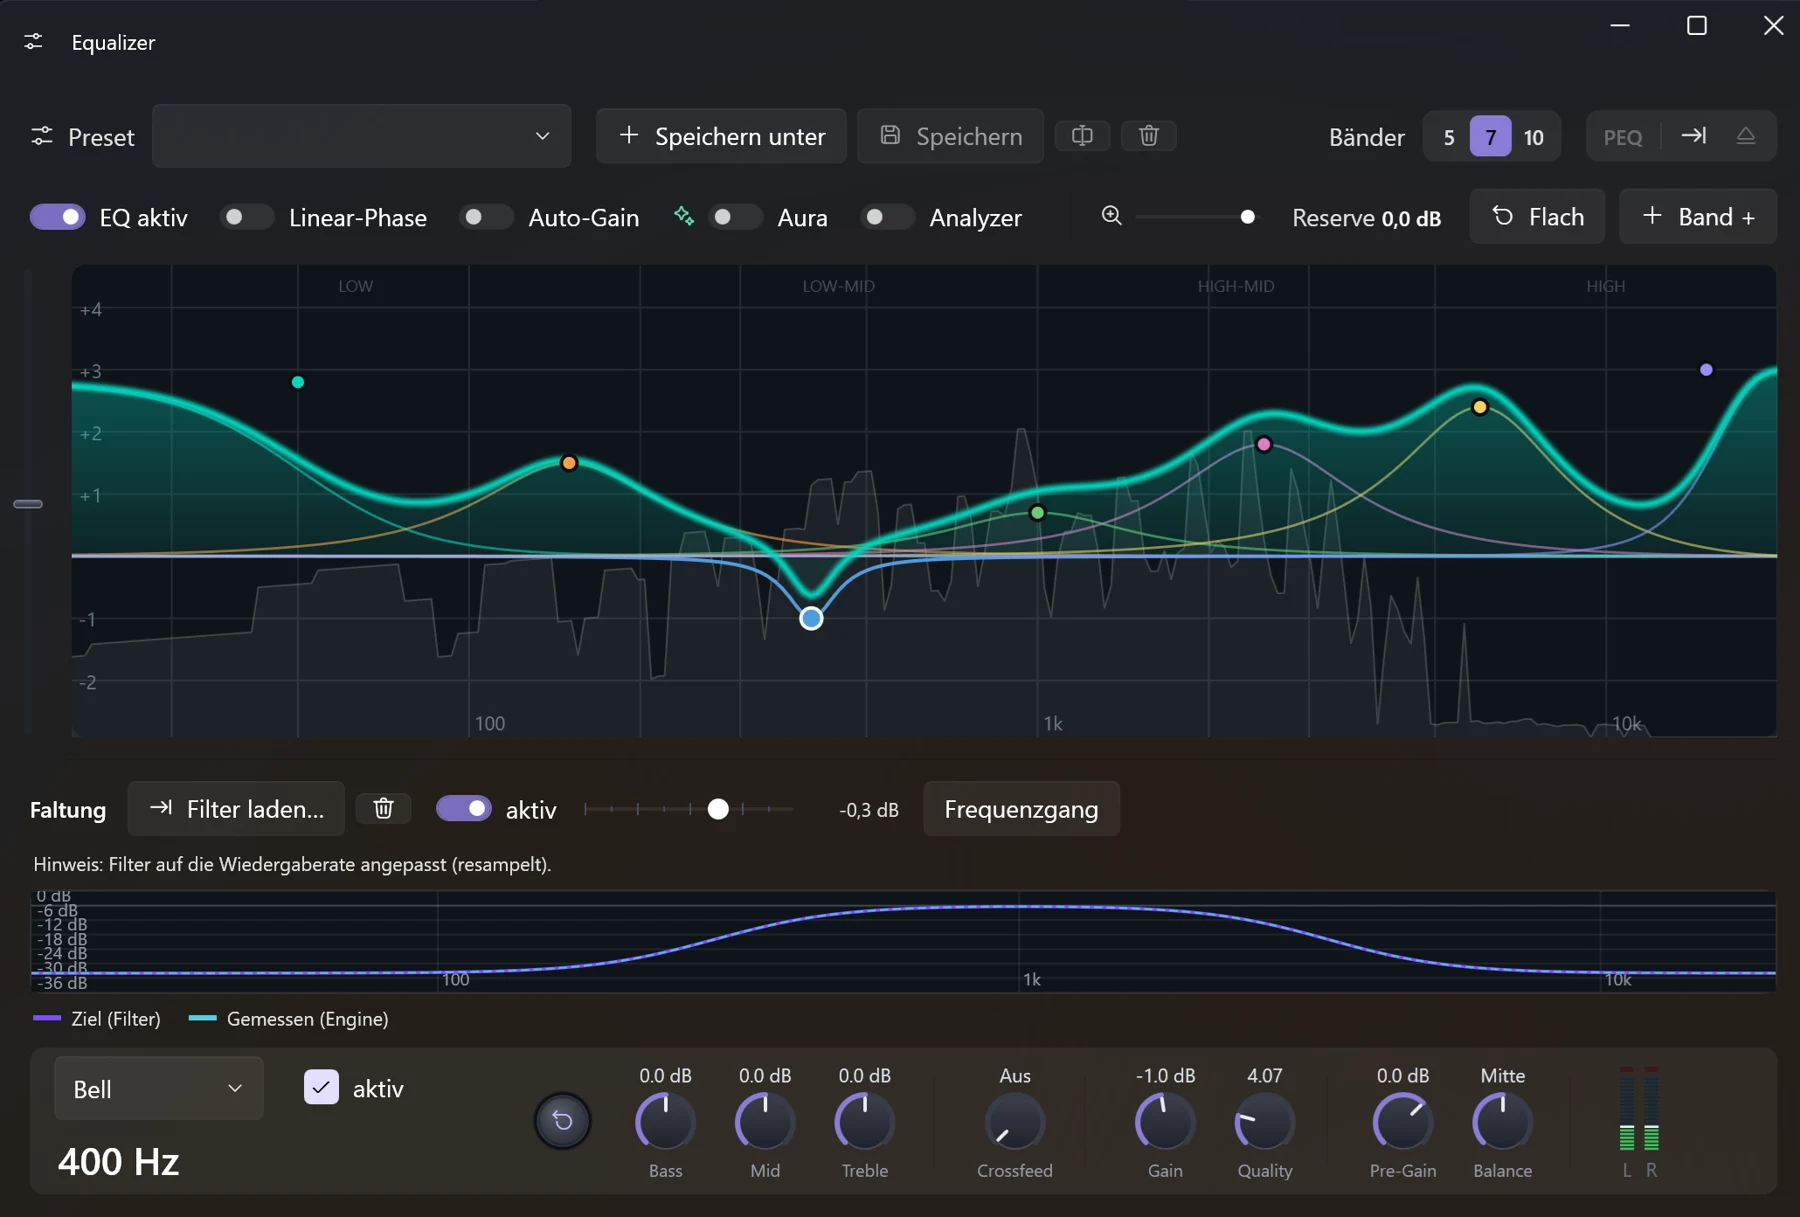1800x1217 pixels.
Task: Enable the Linear-Phase switch
Action: (246, 217)
